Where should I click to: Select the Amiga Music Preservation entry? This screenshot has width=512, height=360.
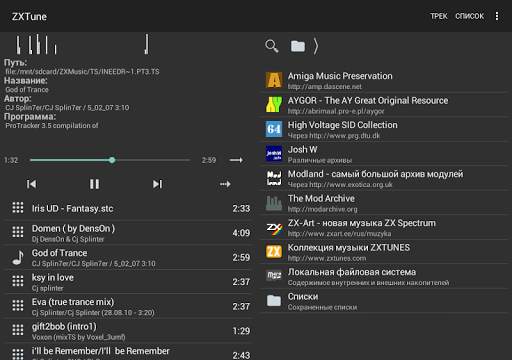[385, 80]
